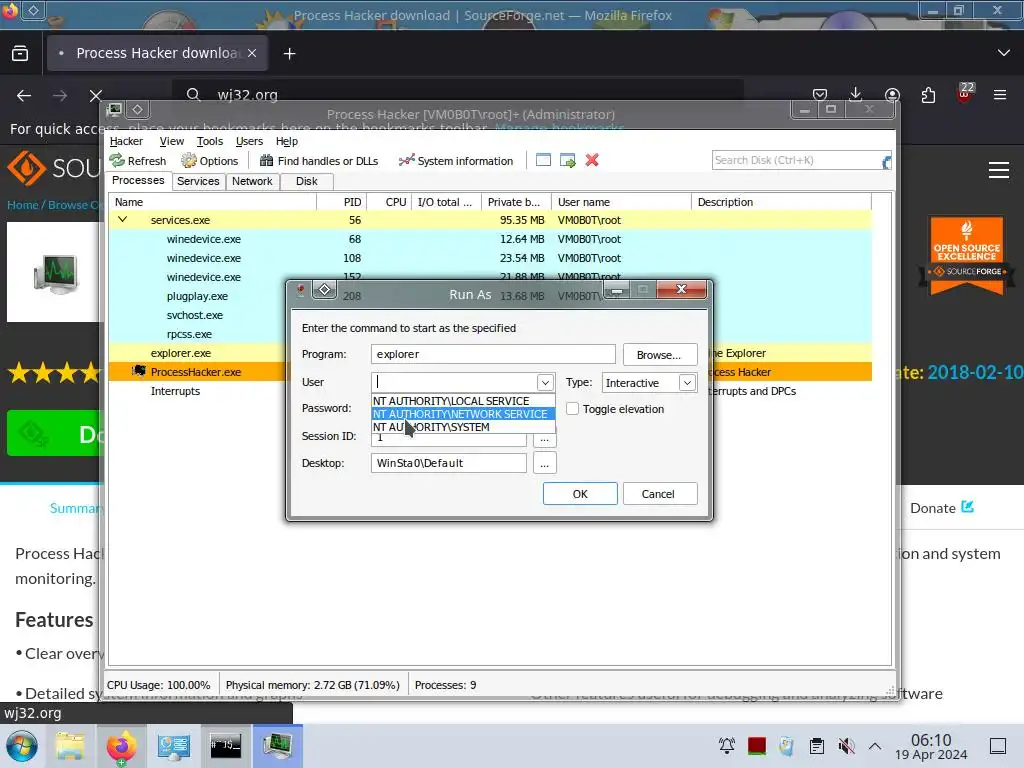Click the notifications bell tray icon

pyautogui.click(x=726, y=746)
